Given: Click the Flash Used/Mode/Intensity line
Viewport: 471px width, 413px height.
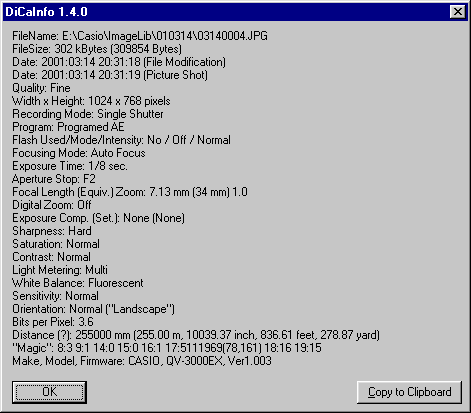Looking at the screenshot, I should coord(121,140).
